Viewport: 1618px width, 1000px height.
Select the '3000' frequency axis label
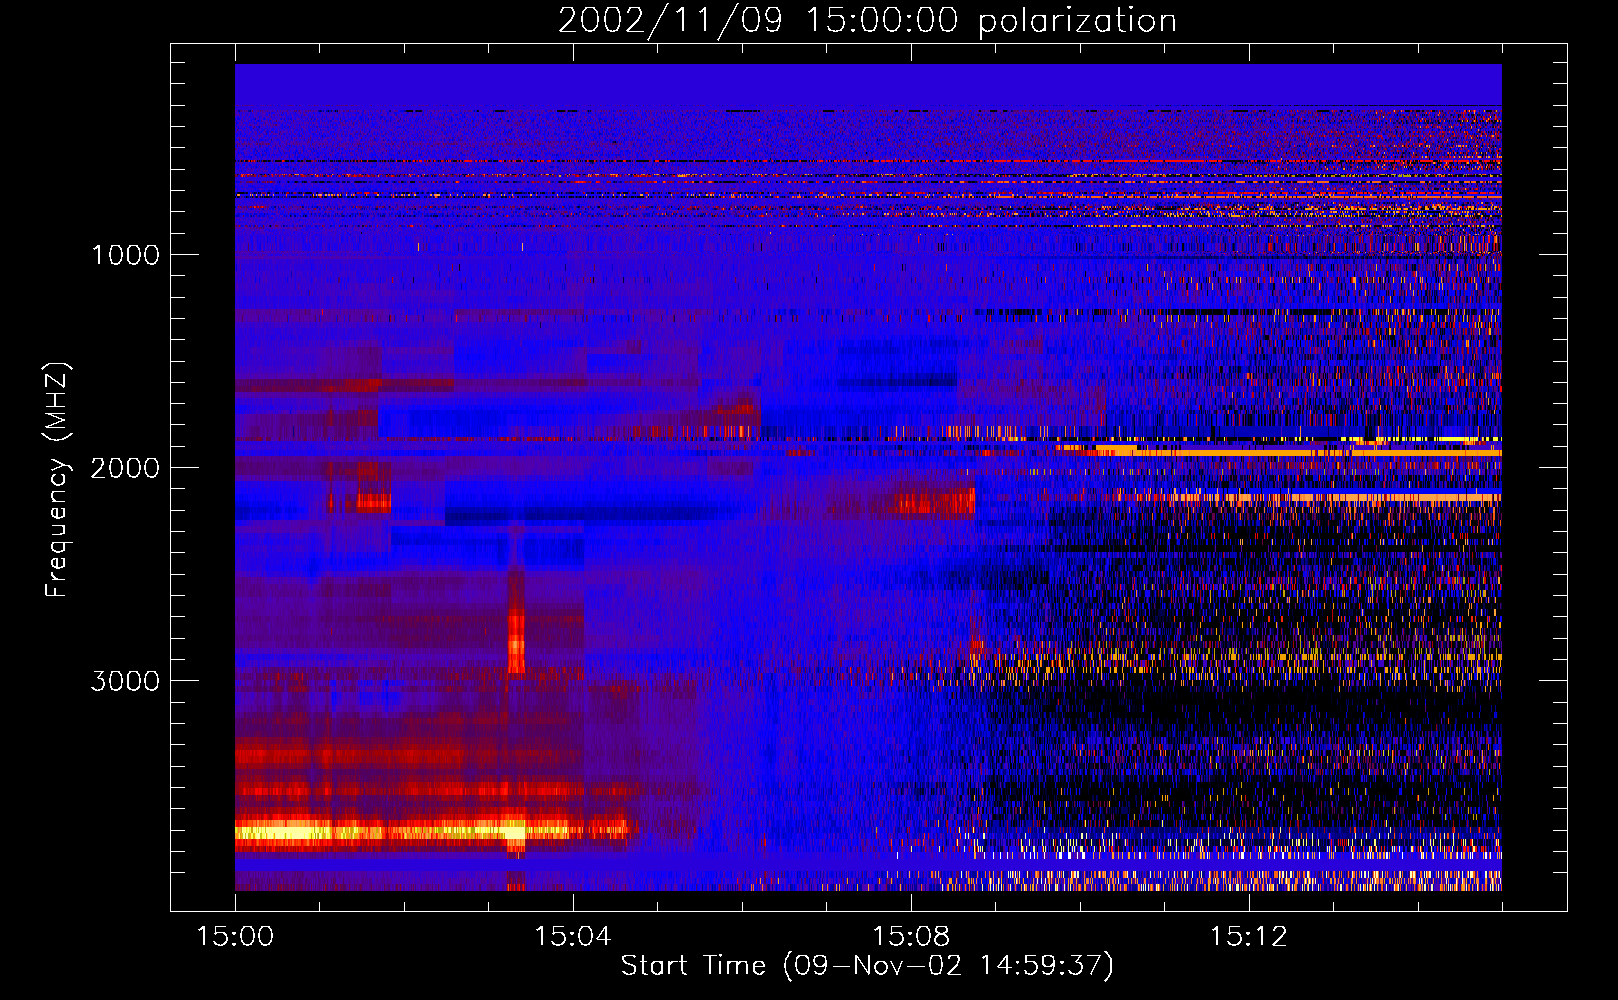(x=125, y=681)
